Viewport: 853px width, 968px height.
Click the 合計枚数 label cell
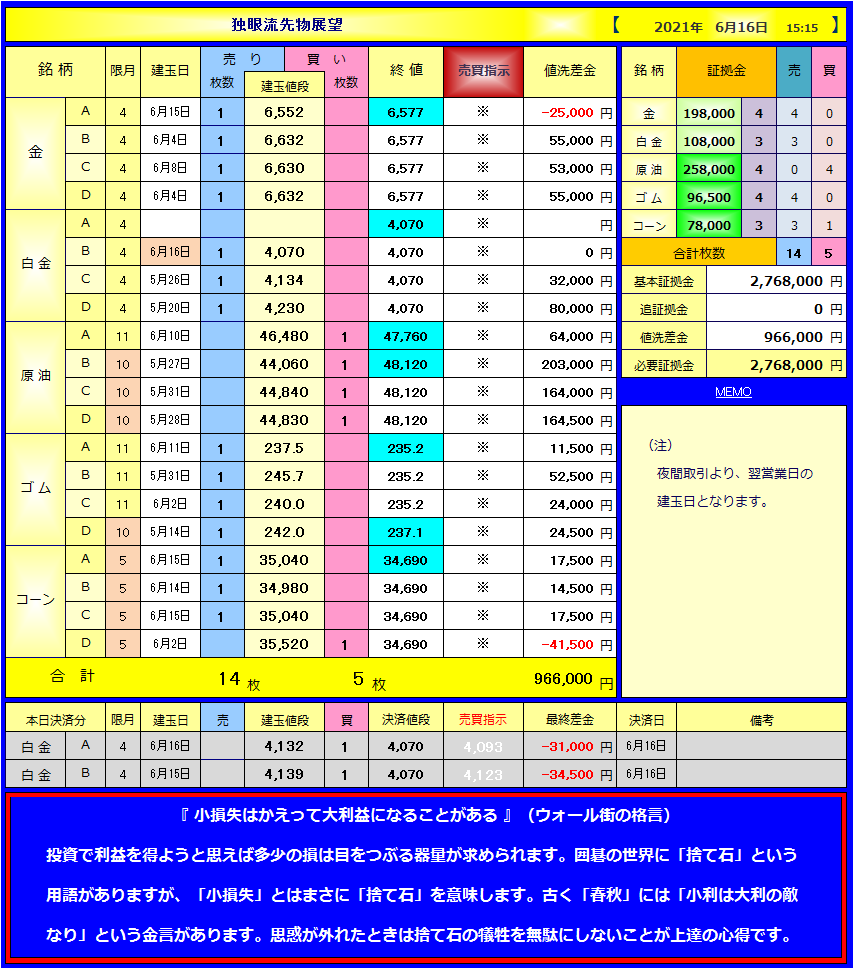point(699,254)
